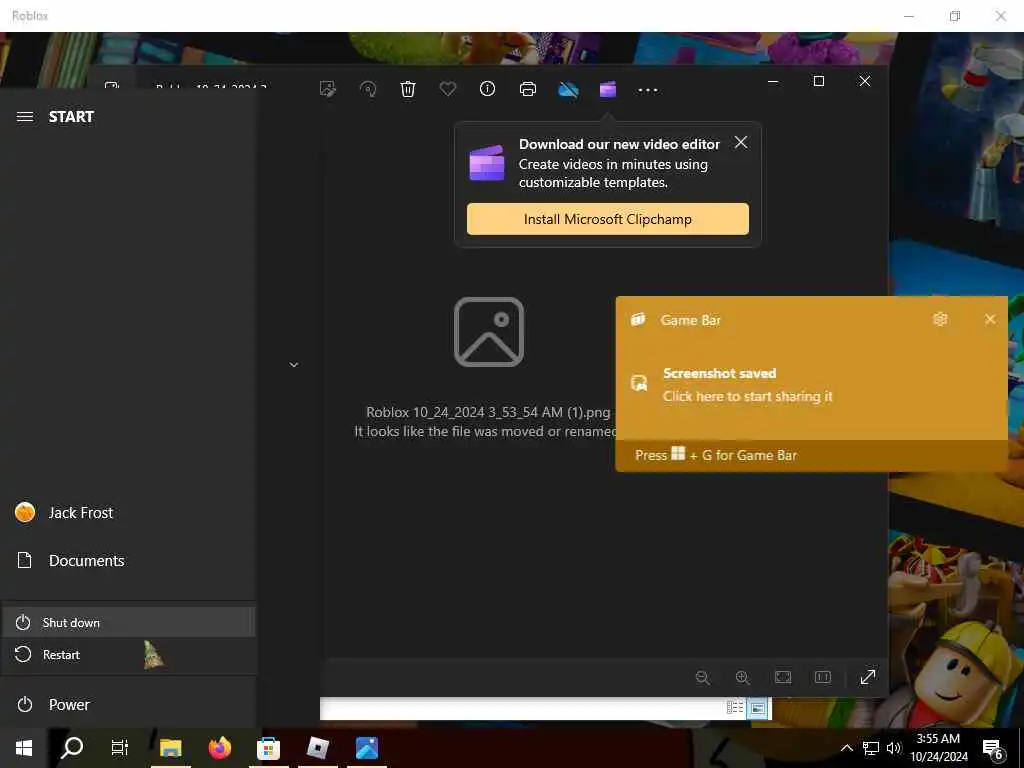Close the video editor promo popup
This screenshot has height=768, width=1024.
click(741, 142)
